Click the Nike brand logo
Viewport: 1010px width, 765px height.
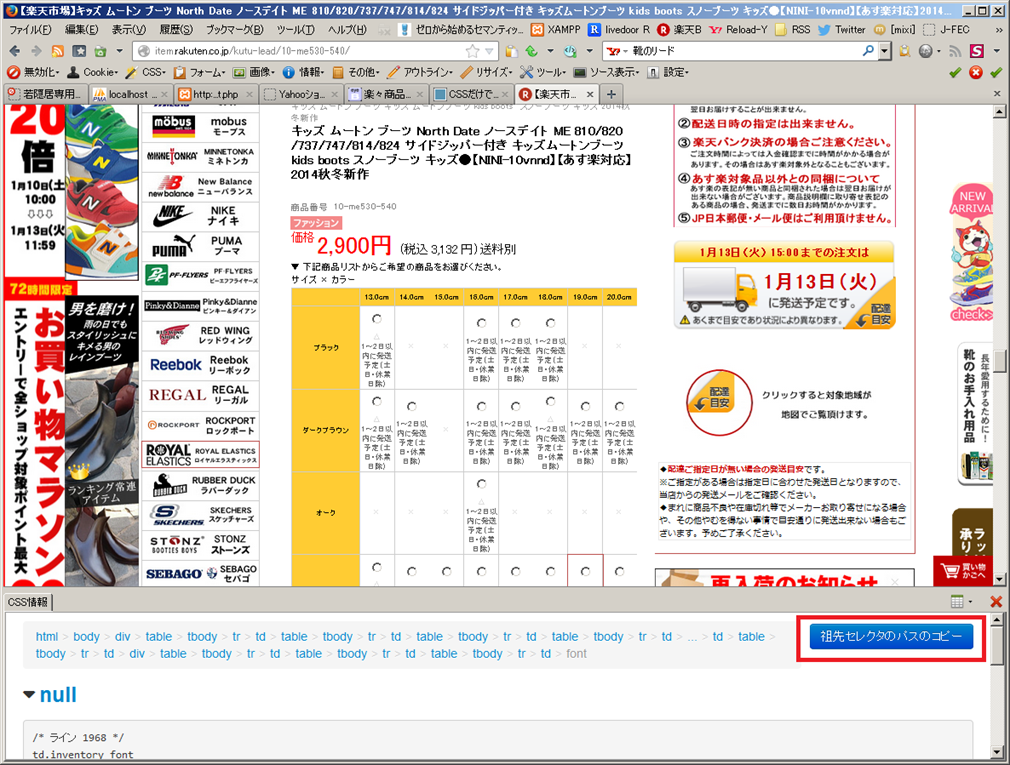click(x=172, y=216)
